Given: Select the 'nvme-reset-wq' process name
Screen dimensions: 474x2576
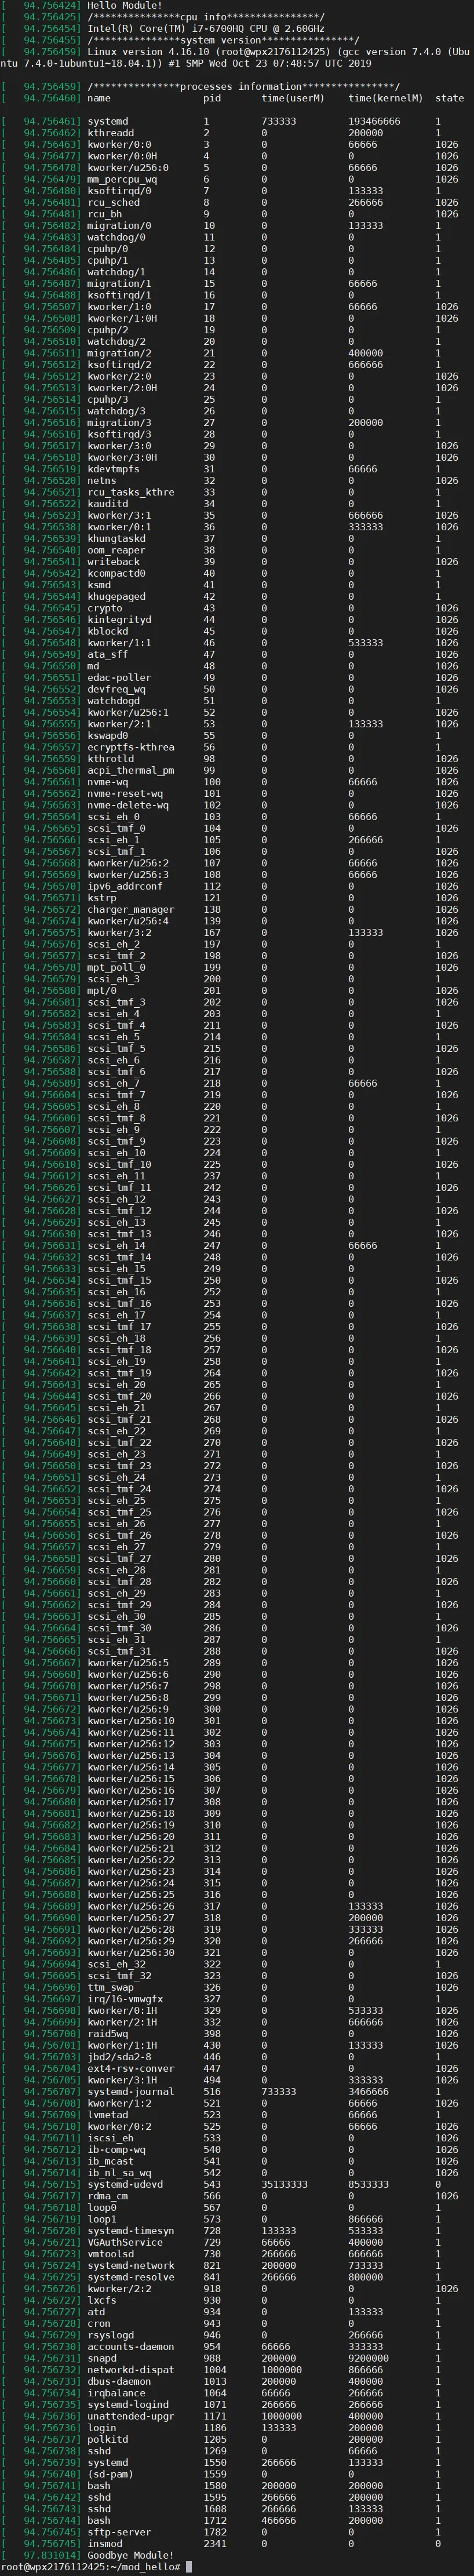Looking at the screenshot, I should click(125, 794).
